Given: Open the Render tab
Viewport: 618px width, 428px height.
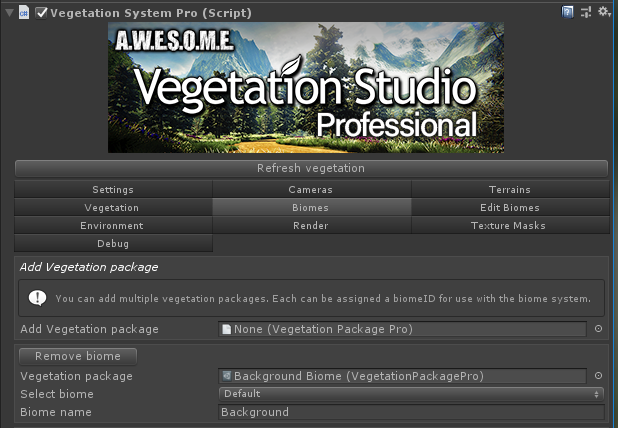Looking at the screenshot, I should pyautogui.click(x=311, y=226).
